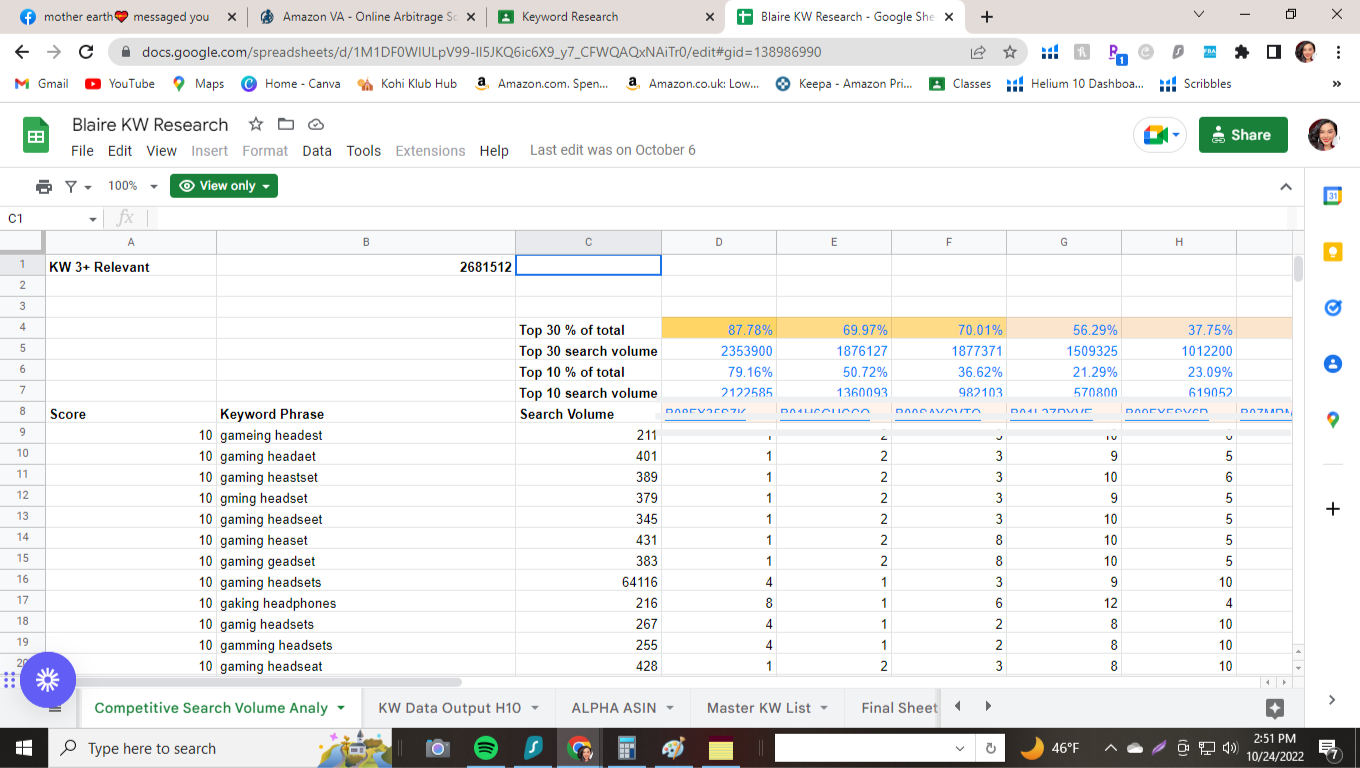Open the zoom level 100% dropdown
Viewport: 1360px width, 768px height.
click(x=133, y=186)
